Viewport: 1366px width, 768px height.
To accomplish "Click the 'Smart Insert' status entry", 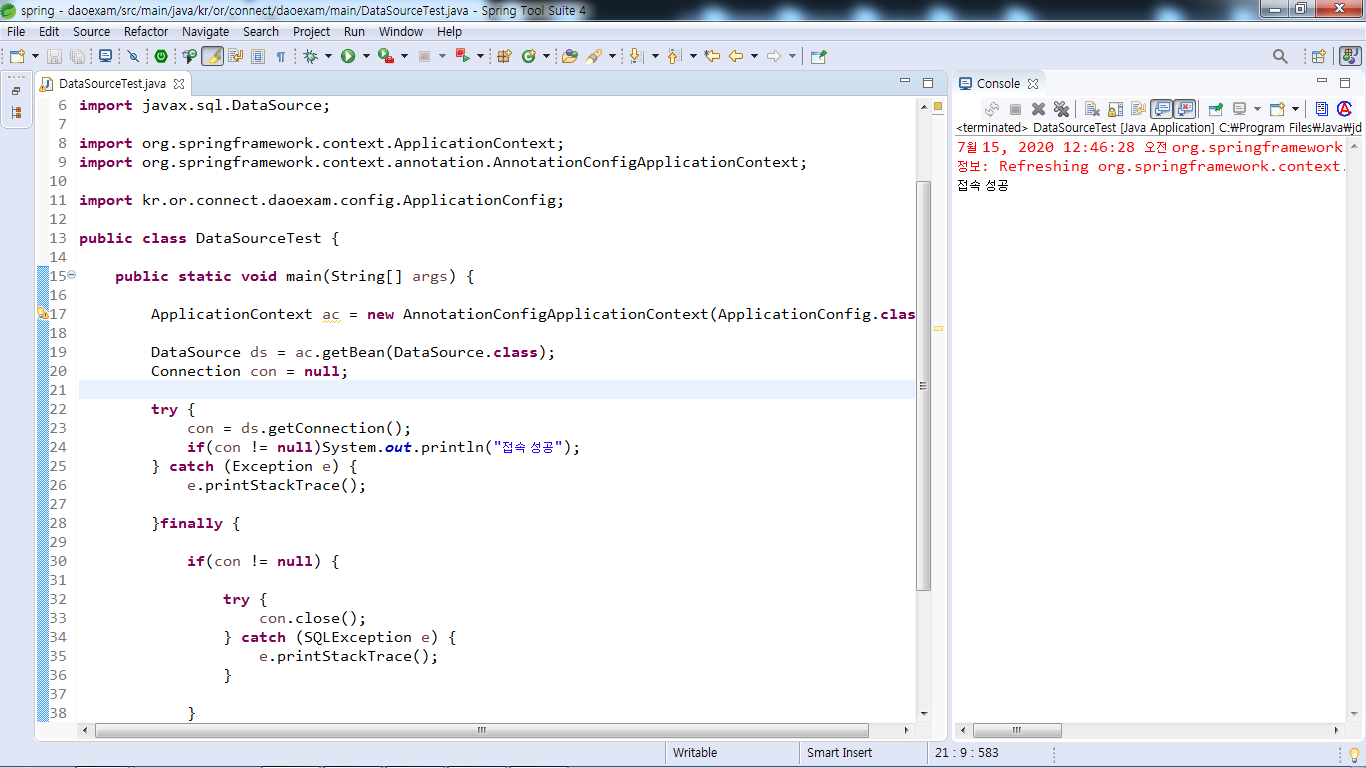I will coord(839,753).
